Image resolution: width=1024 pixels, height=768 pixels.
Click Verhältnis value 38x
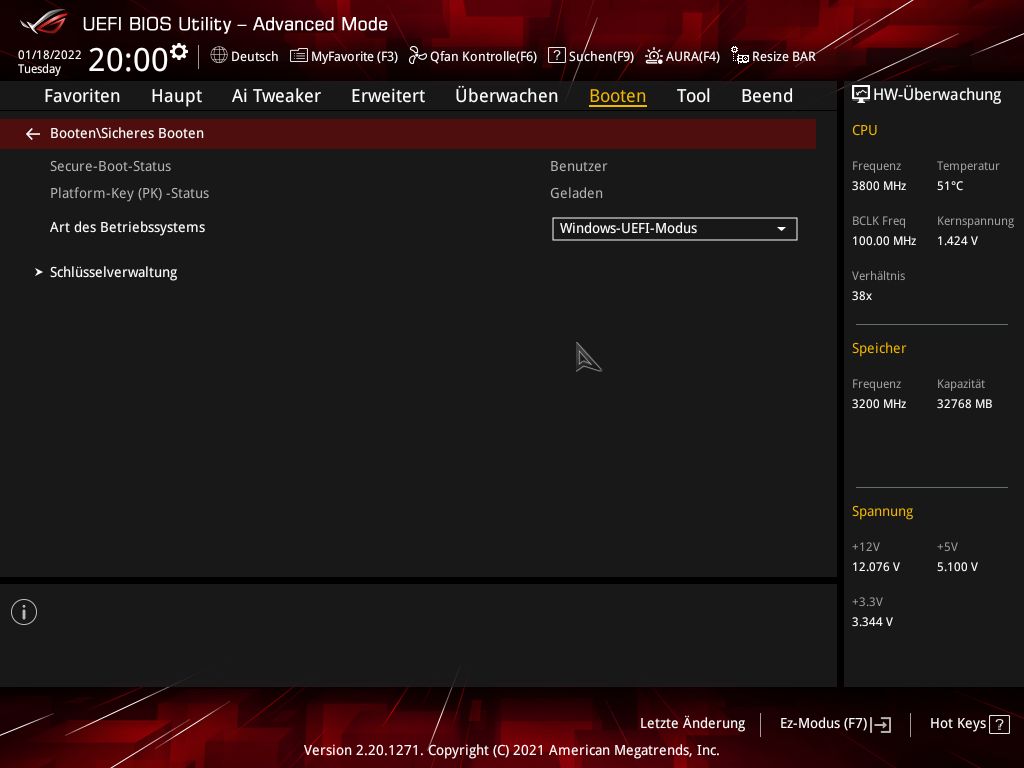click(862, 296)
